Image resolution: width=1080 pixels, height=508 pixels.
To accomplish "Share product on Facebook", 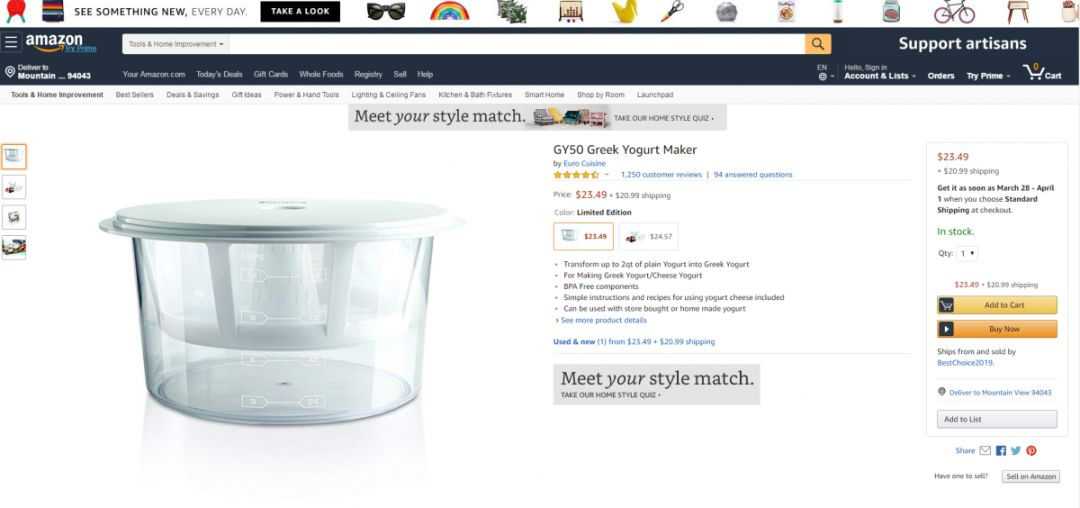I will 1001,451.
